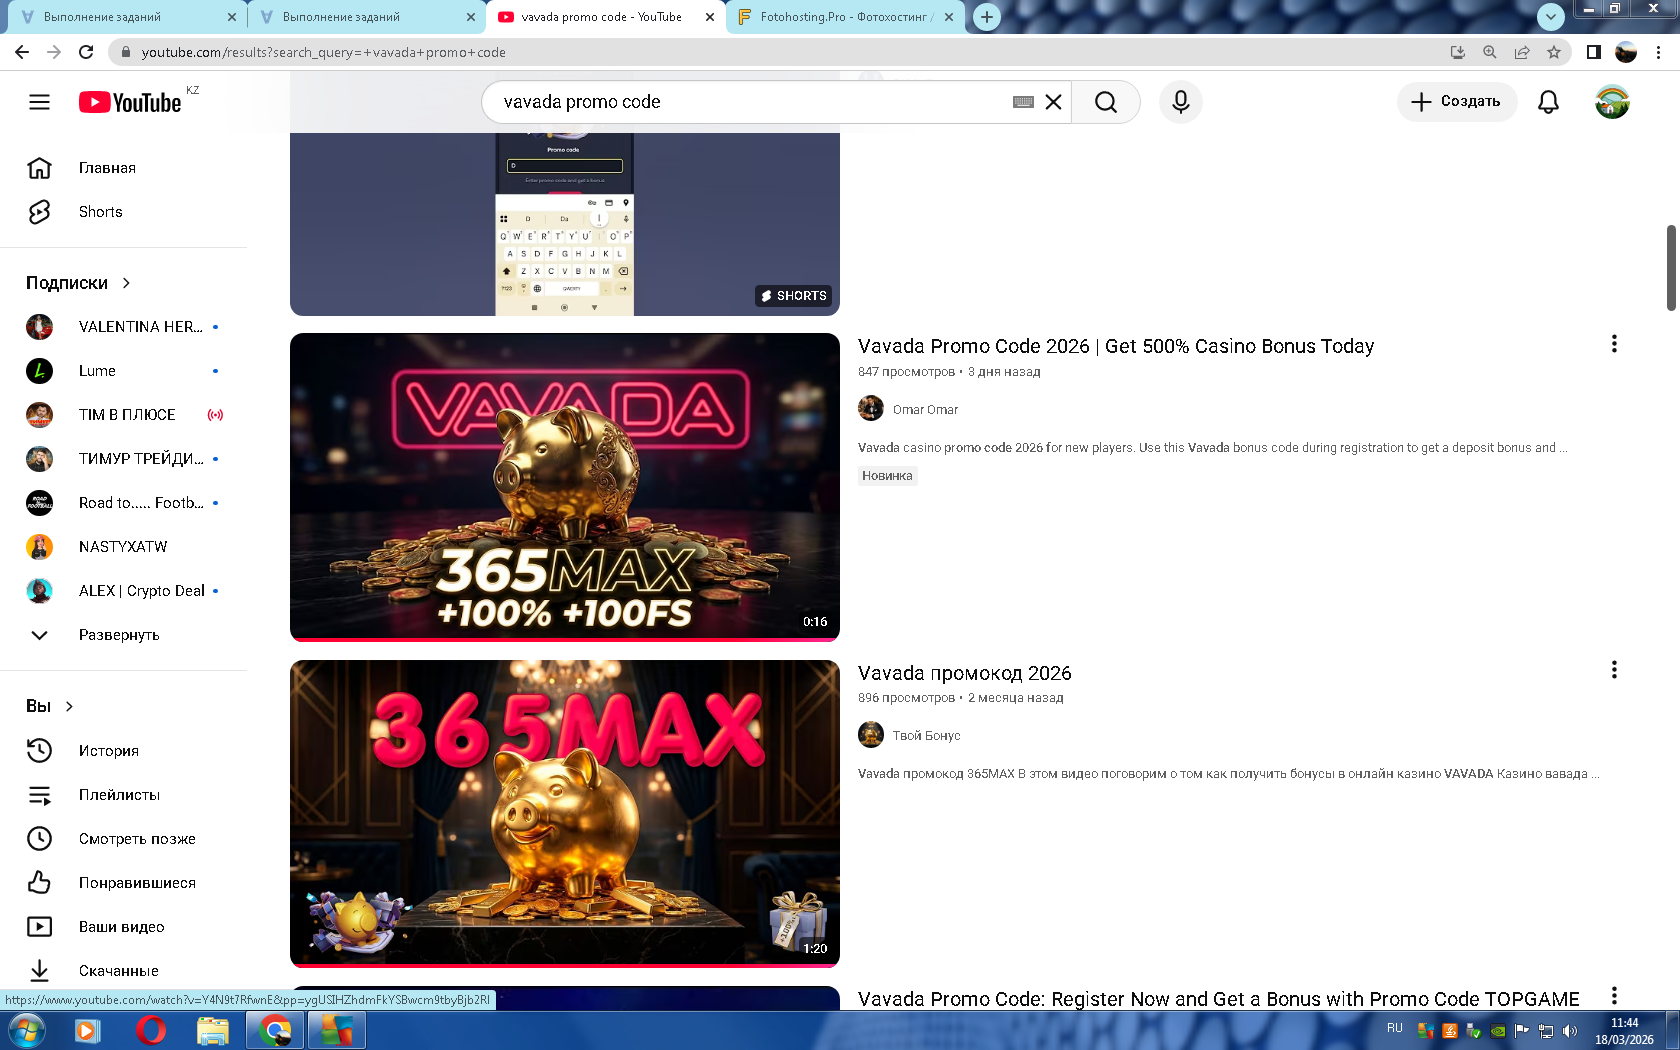Start voice search with the microphone

[x=1181, y=102]
